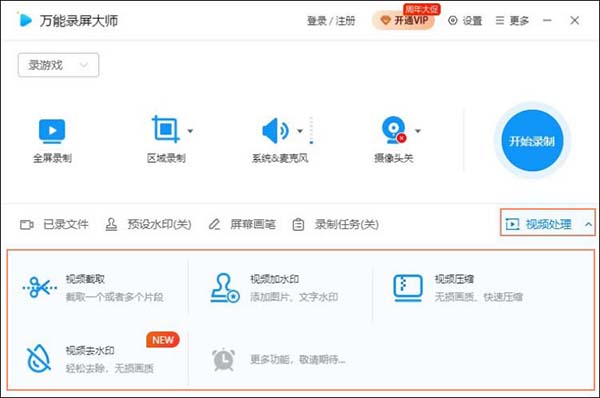Screen dimensions: 600x398
Task: Click the stamp add-watermark icon
Action: pyautogui.click(x=225, y=288)
